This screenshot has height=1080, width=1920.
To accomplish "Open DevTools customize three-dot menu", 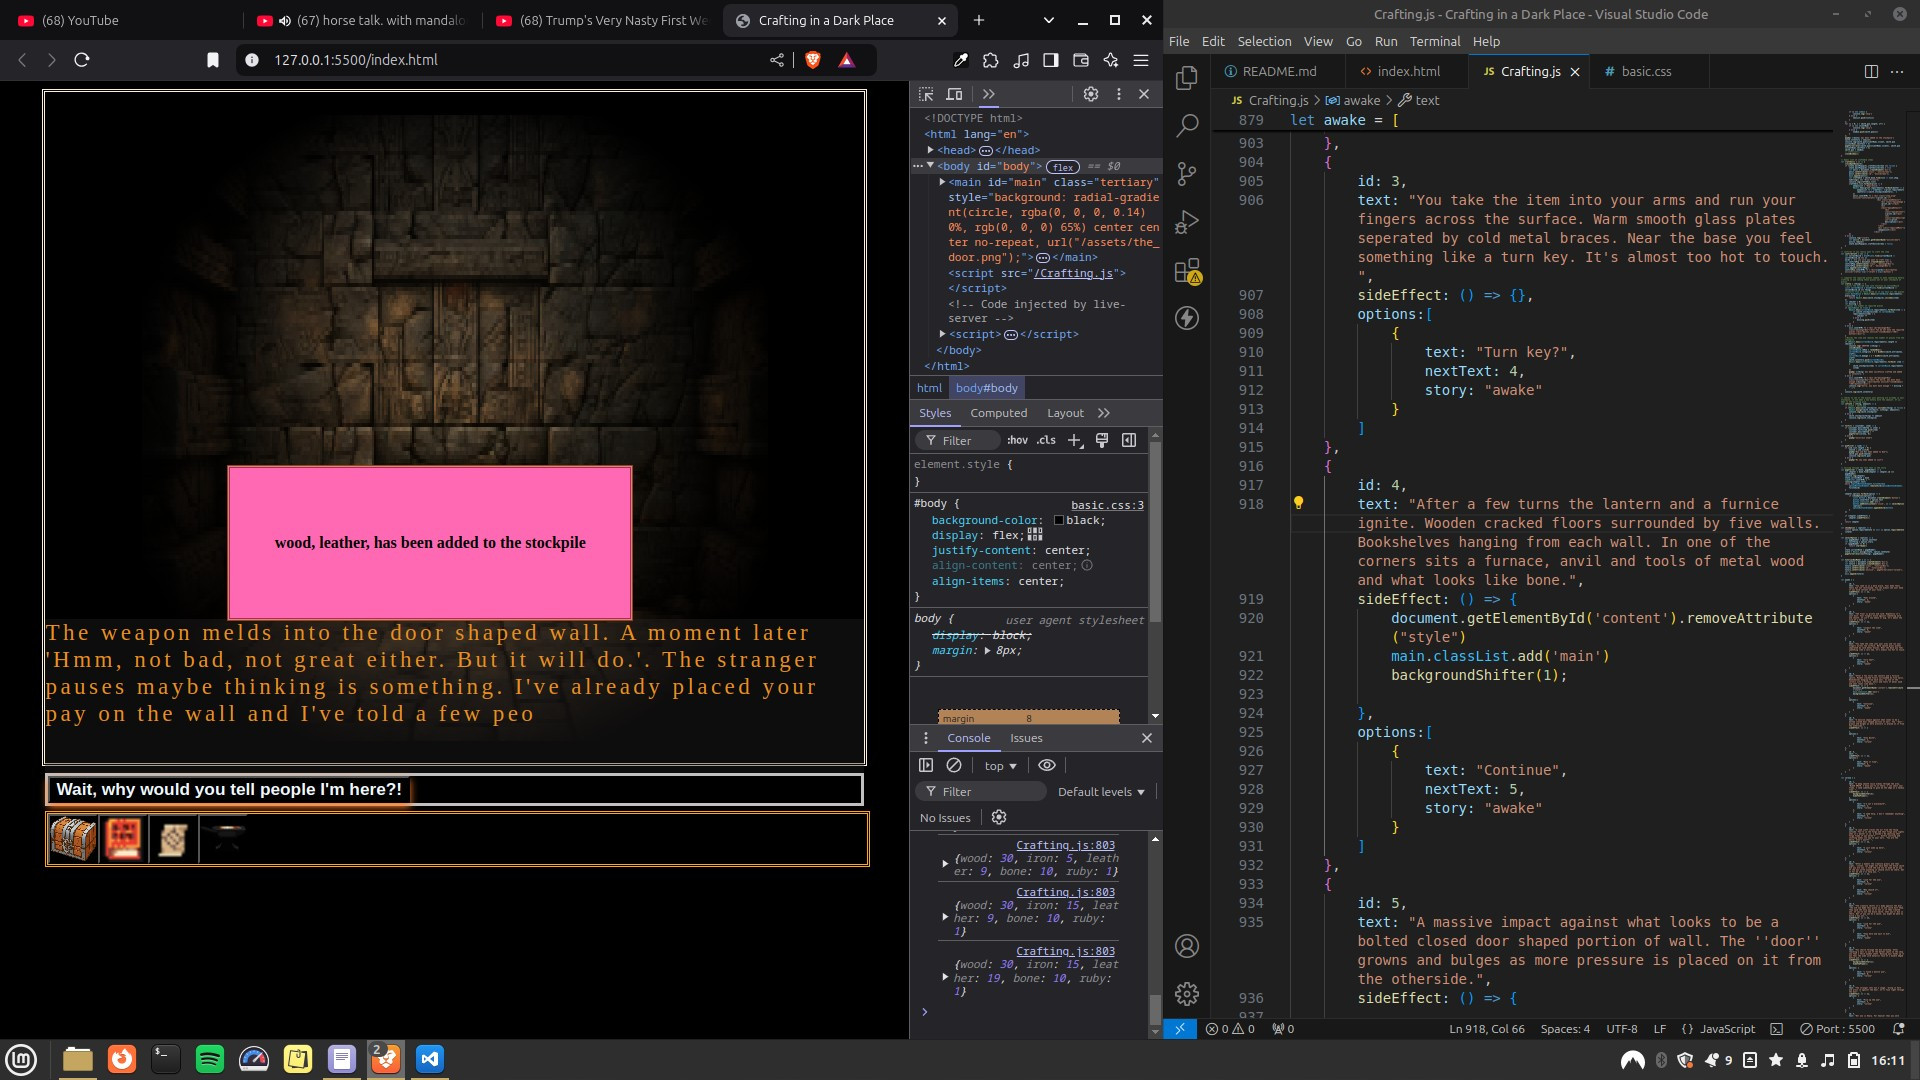I will 1118,94.
